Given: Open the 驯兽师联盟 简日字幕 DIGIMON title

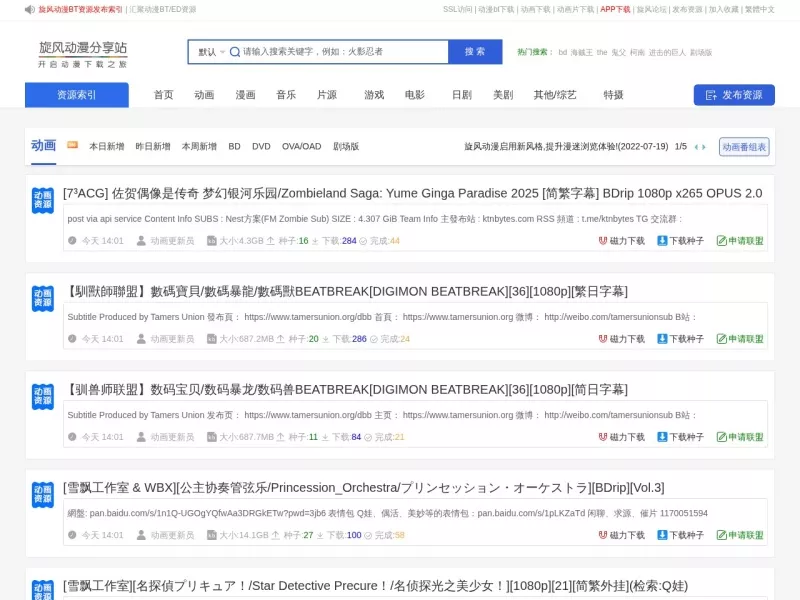Looking at the screenshot, I should pyautogui.click(x=345, y=389).
